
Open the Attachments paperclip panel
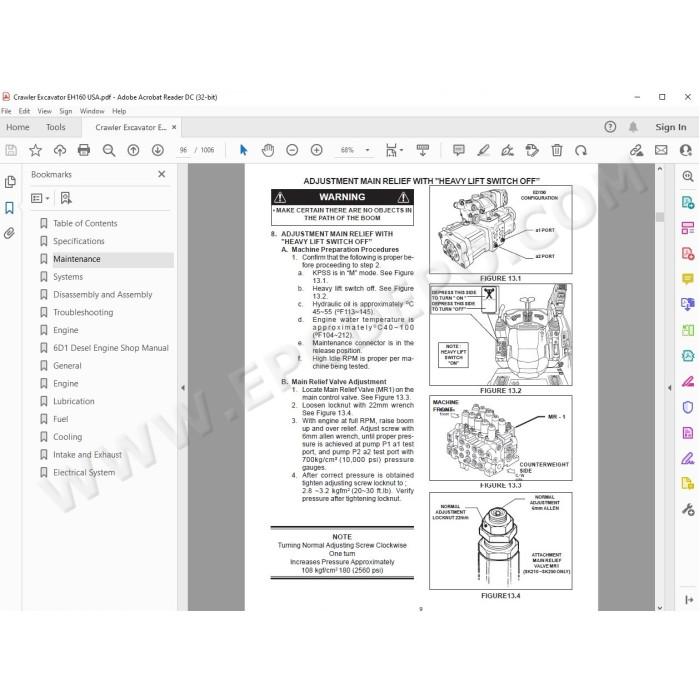click(9, 233)
